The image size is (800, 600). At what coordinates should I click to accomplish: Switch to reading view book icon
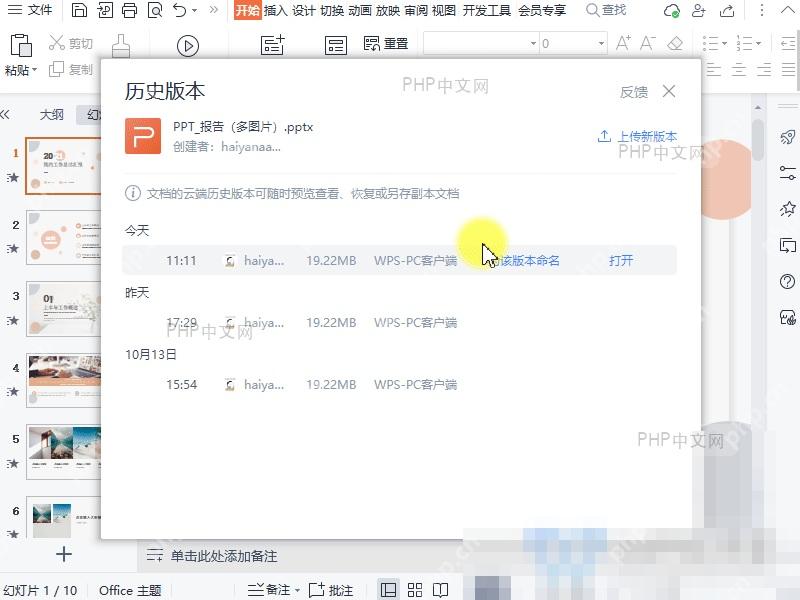(440, 590)
